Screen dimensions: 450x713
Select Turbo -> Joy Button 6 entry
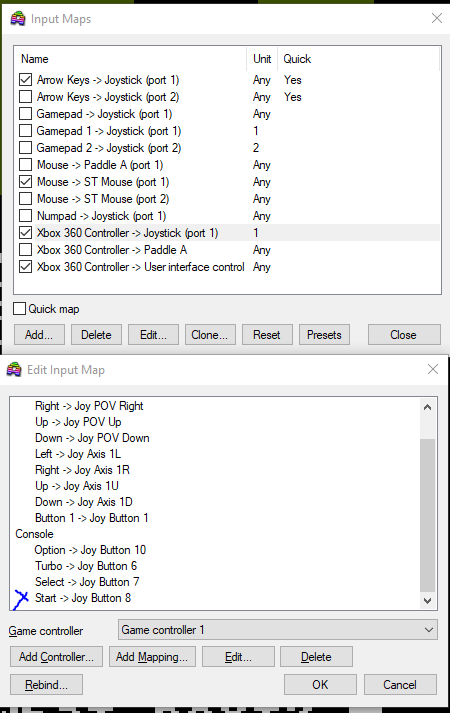[86, 566]
